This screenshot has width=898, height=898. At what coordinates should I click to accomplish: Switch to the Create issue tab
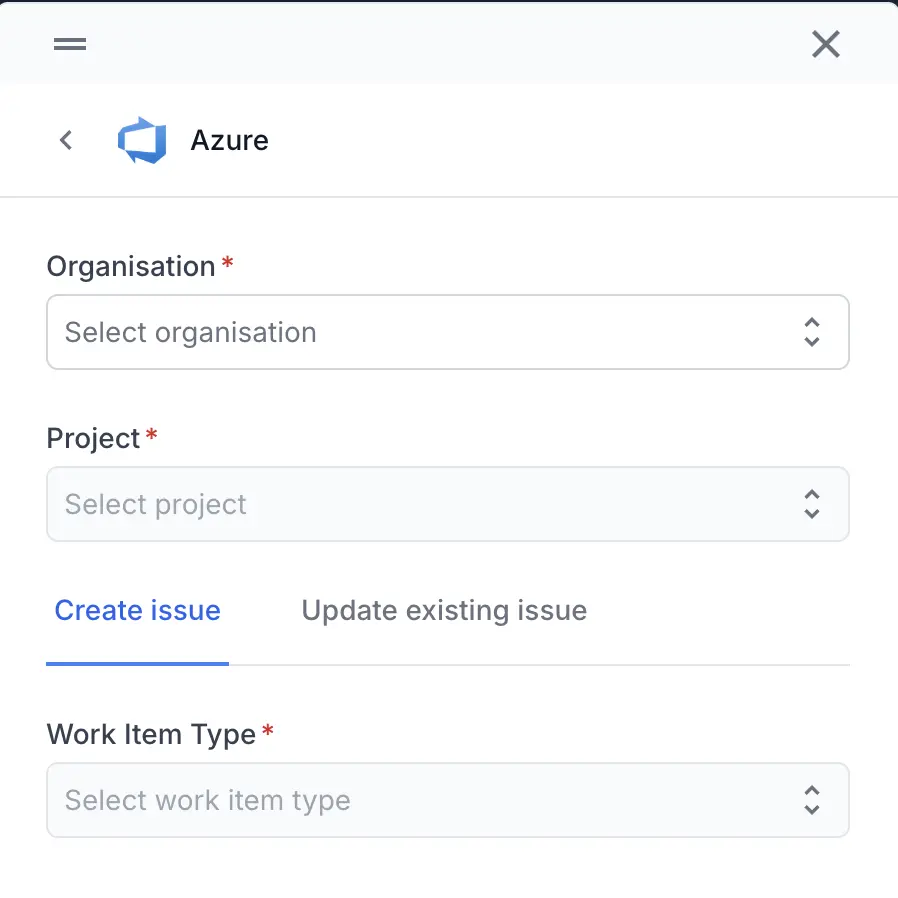(x=137, y=611)
